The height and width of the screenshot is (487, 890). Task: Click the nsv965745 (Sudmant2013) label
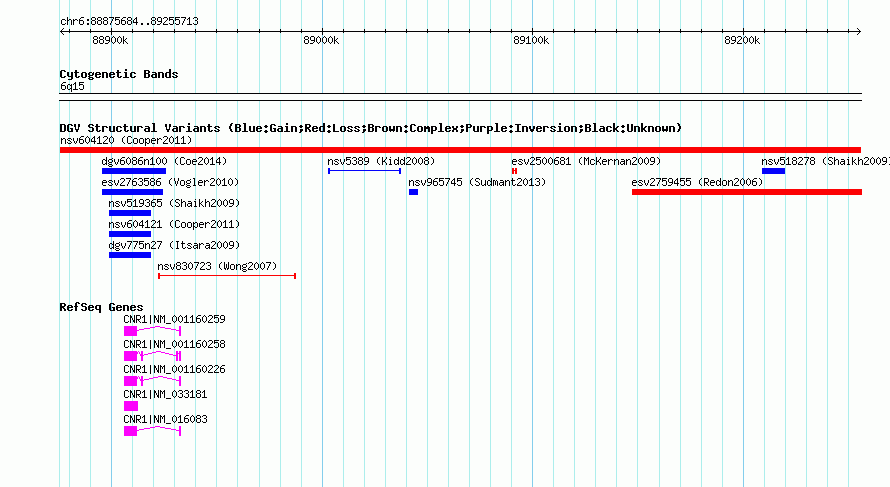[477, 182]
